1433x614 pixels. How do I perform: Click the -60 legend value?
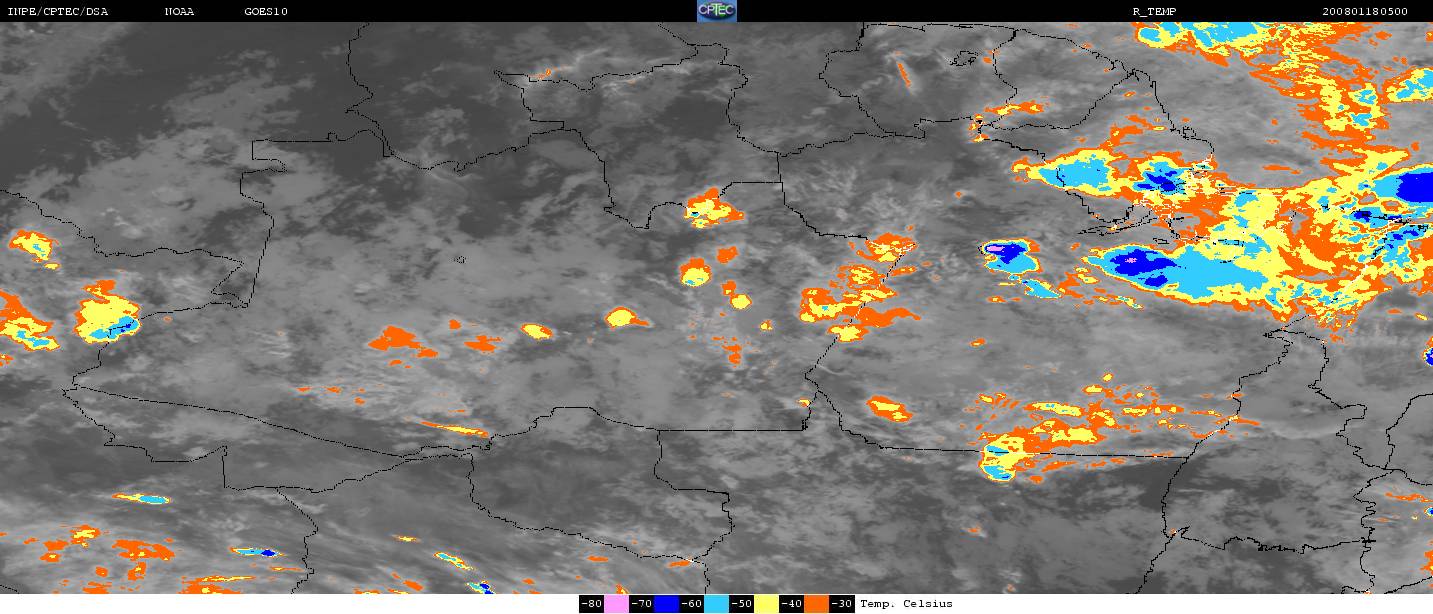[x=691, y=604]
